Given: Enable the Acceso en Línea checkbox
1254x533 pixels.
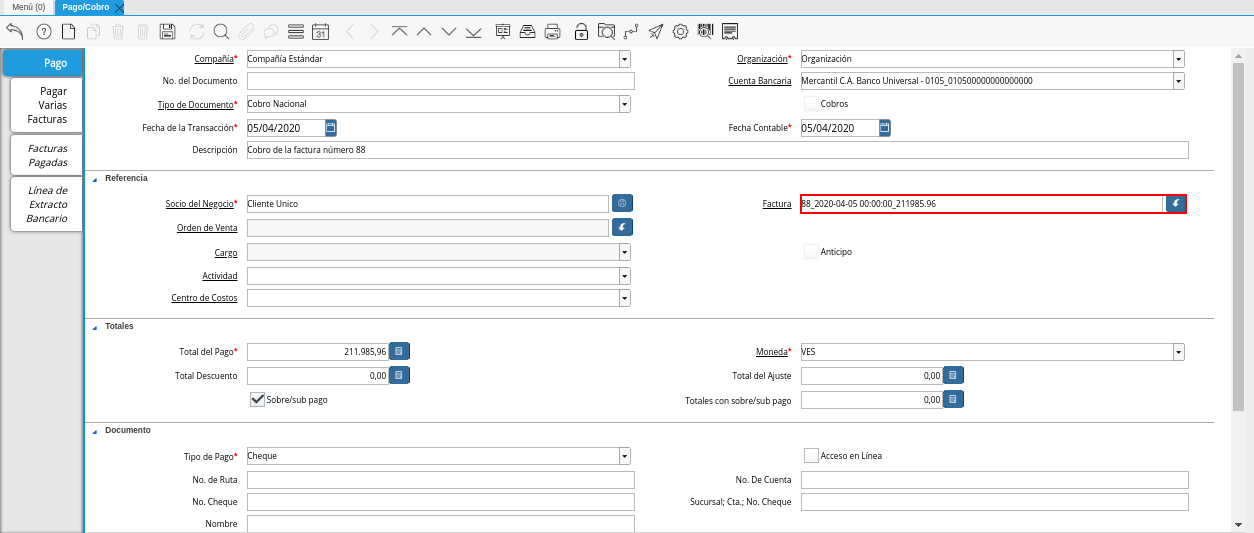Looking at the screenshot, I should (811, 456).
